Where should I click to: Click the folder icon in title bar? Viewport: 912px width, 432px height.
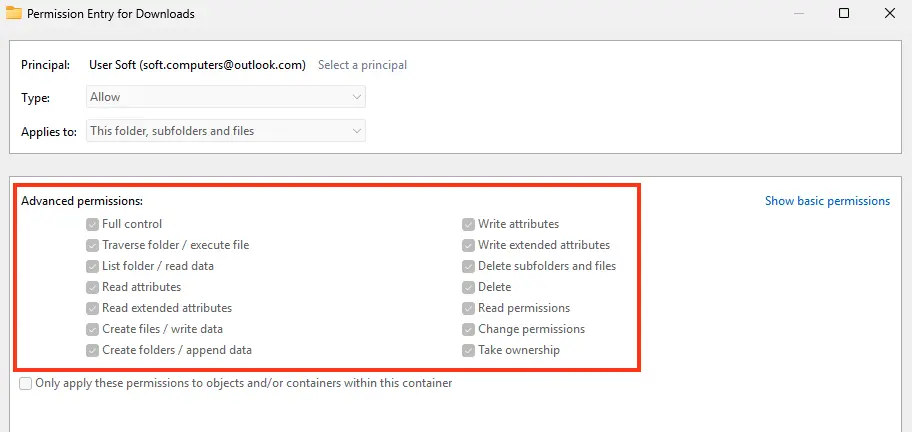[14, 14]
